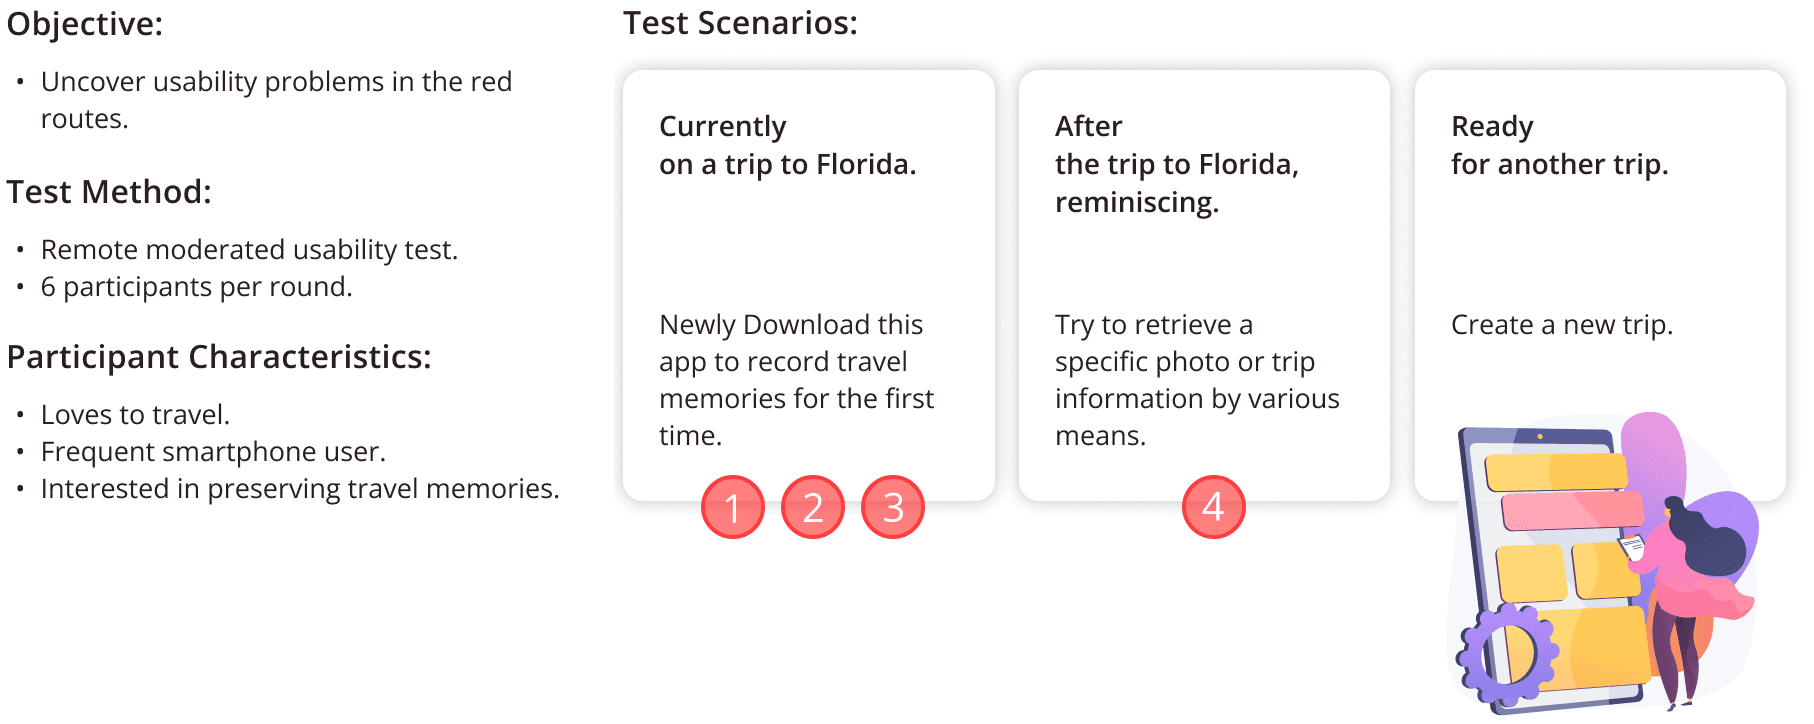
Task: Click the red circle numbered 1
Action: pyautogui.click(x=733, y=507)
